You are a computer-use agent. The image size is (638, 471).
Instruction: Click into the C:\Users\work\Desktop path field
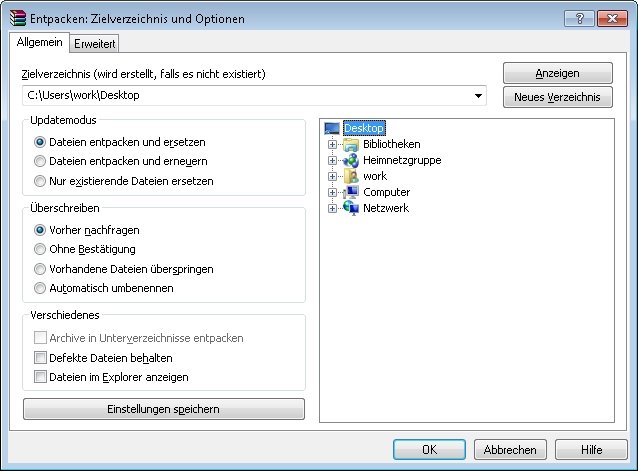point(246,96)
